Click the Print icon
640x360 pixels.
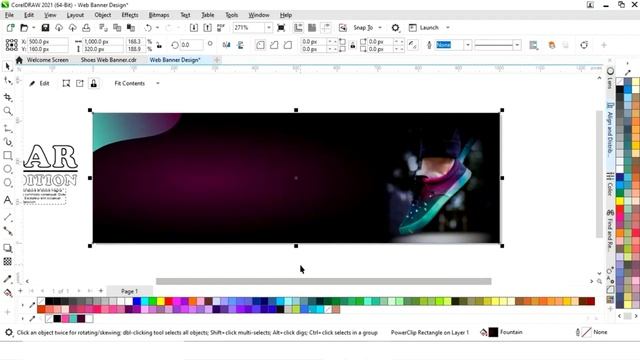pos(86,28)
